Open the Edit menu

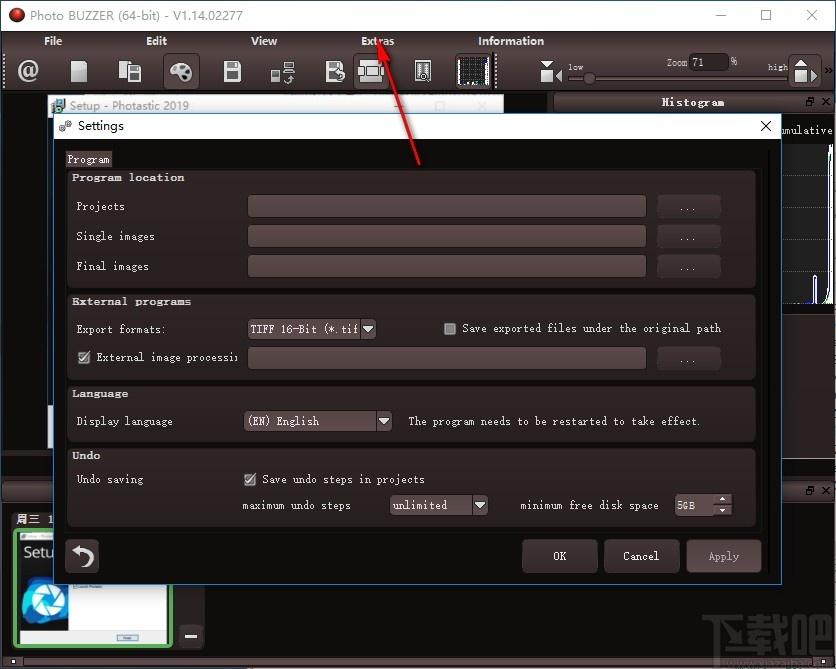[156, 41]
